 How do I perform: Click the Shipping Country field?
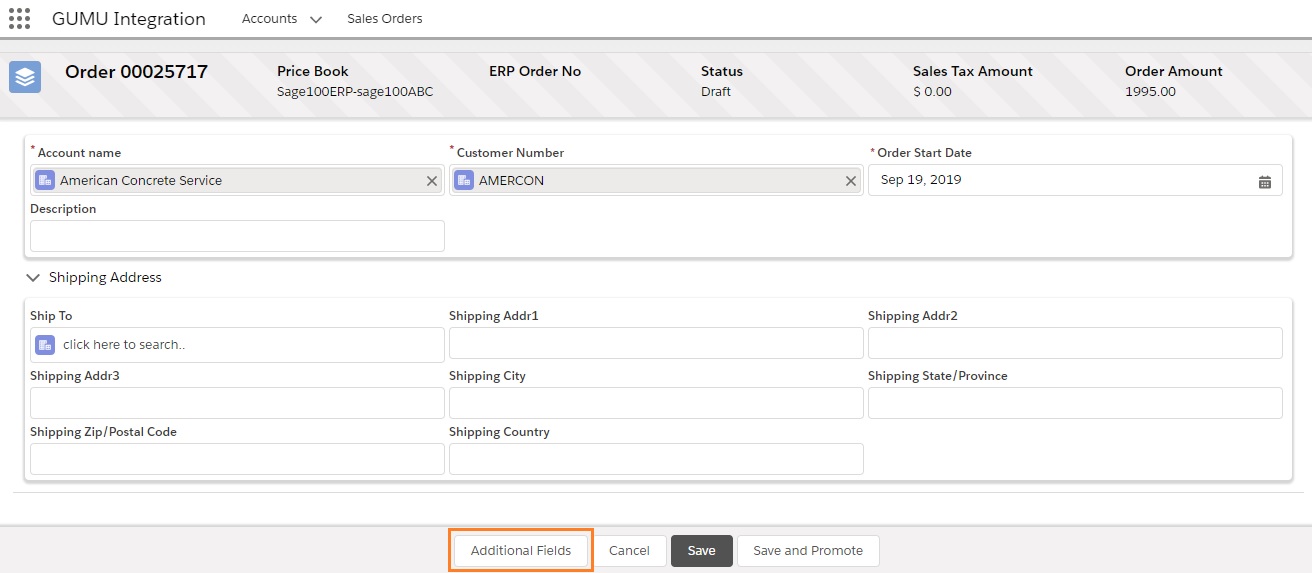point(656,458)
